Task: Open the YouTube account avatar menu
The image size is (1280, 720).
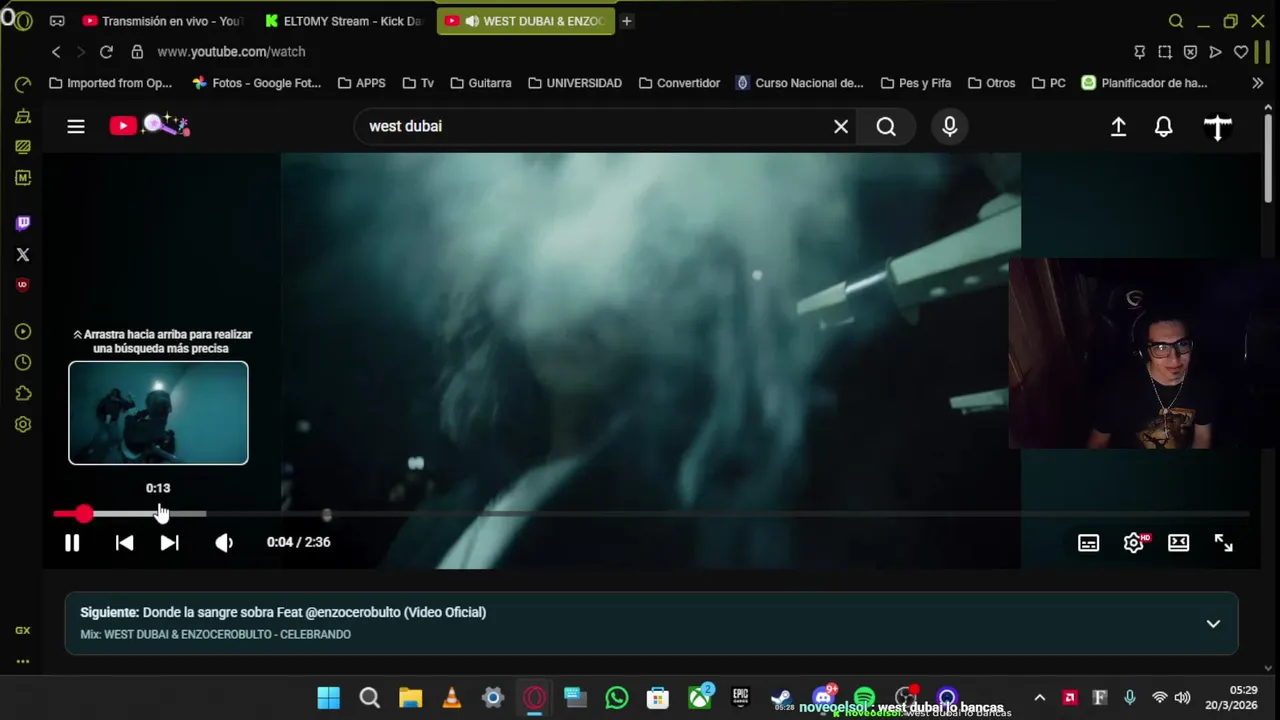Action: [1218, 127]
